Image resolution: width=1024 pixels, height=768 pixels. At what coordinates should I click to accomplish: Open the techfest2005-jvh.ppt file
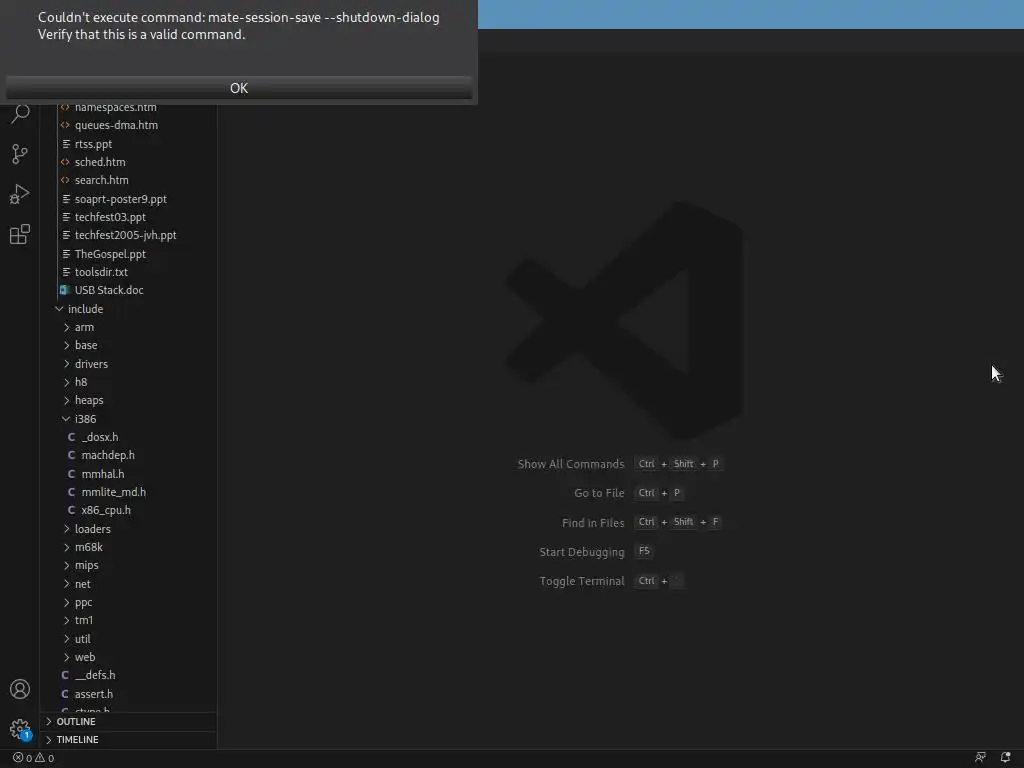pos(129,235)
